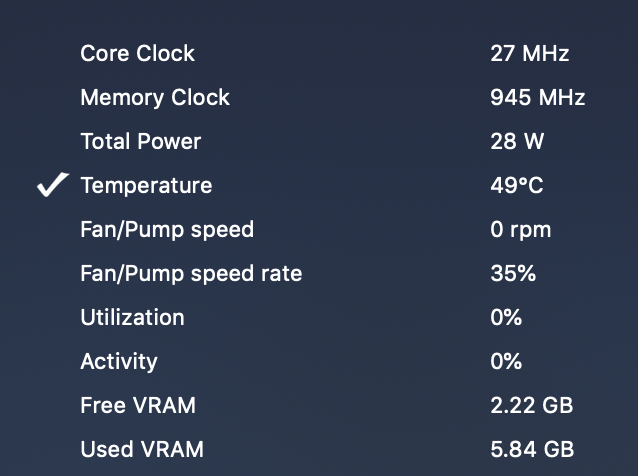Viewport: 638px width, 476px height.
Task: Uncheck the Temperature menu item
Action: coord(146,186)
